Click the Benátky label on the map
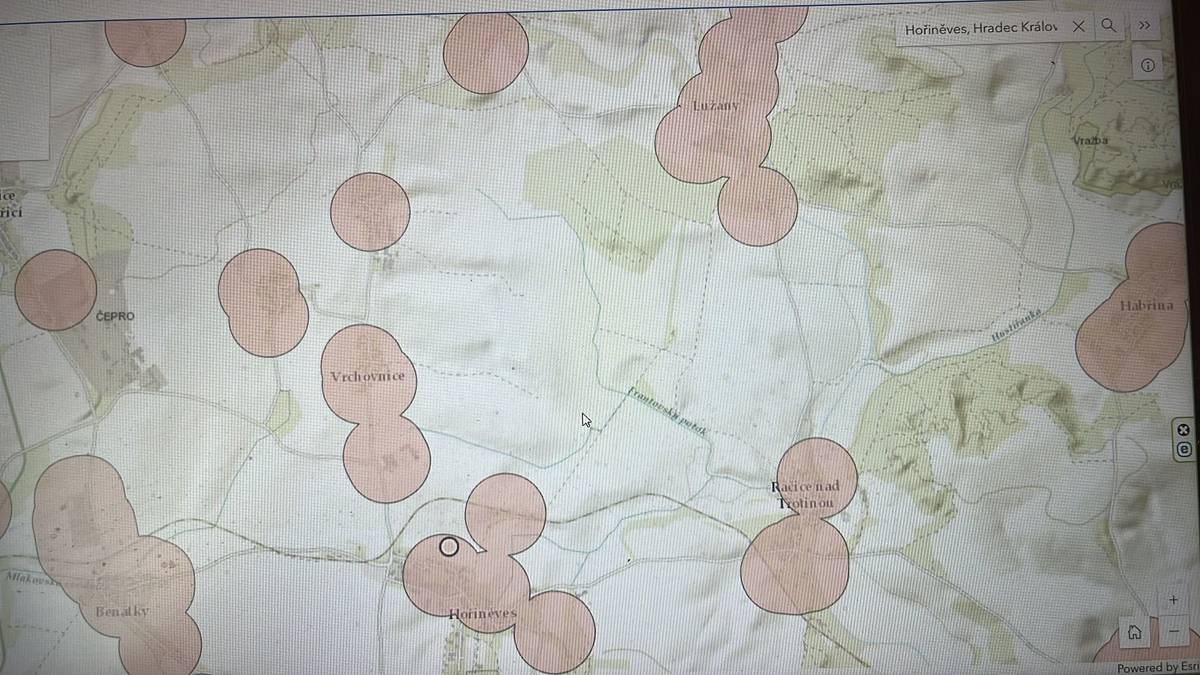This screenshot has height=675, width=1200. [123, 610]
